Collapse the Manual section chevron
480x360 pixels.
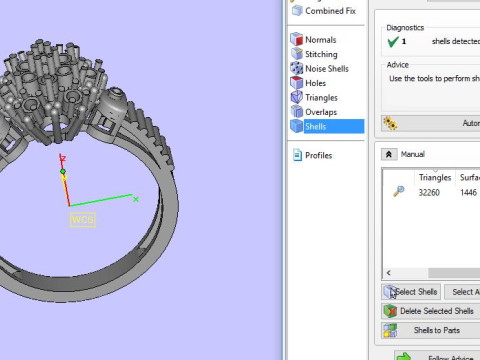pyautogui.click(x=389, y=154)
